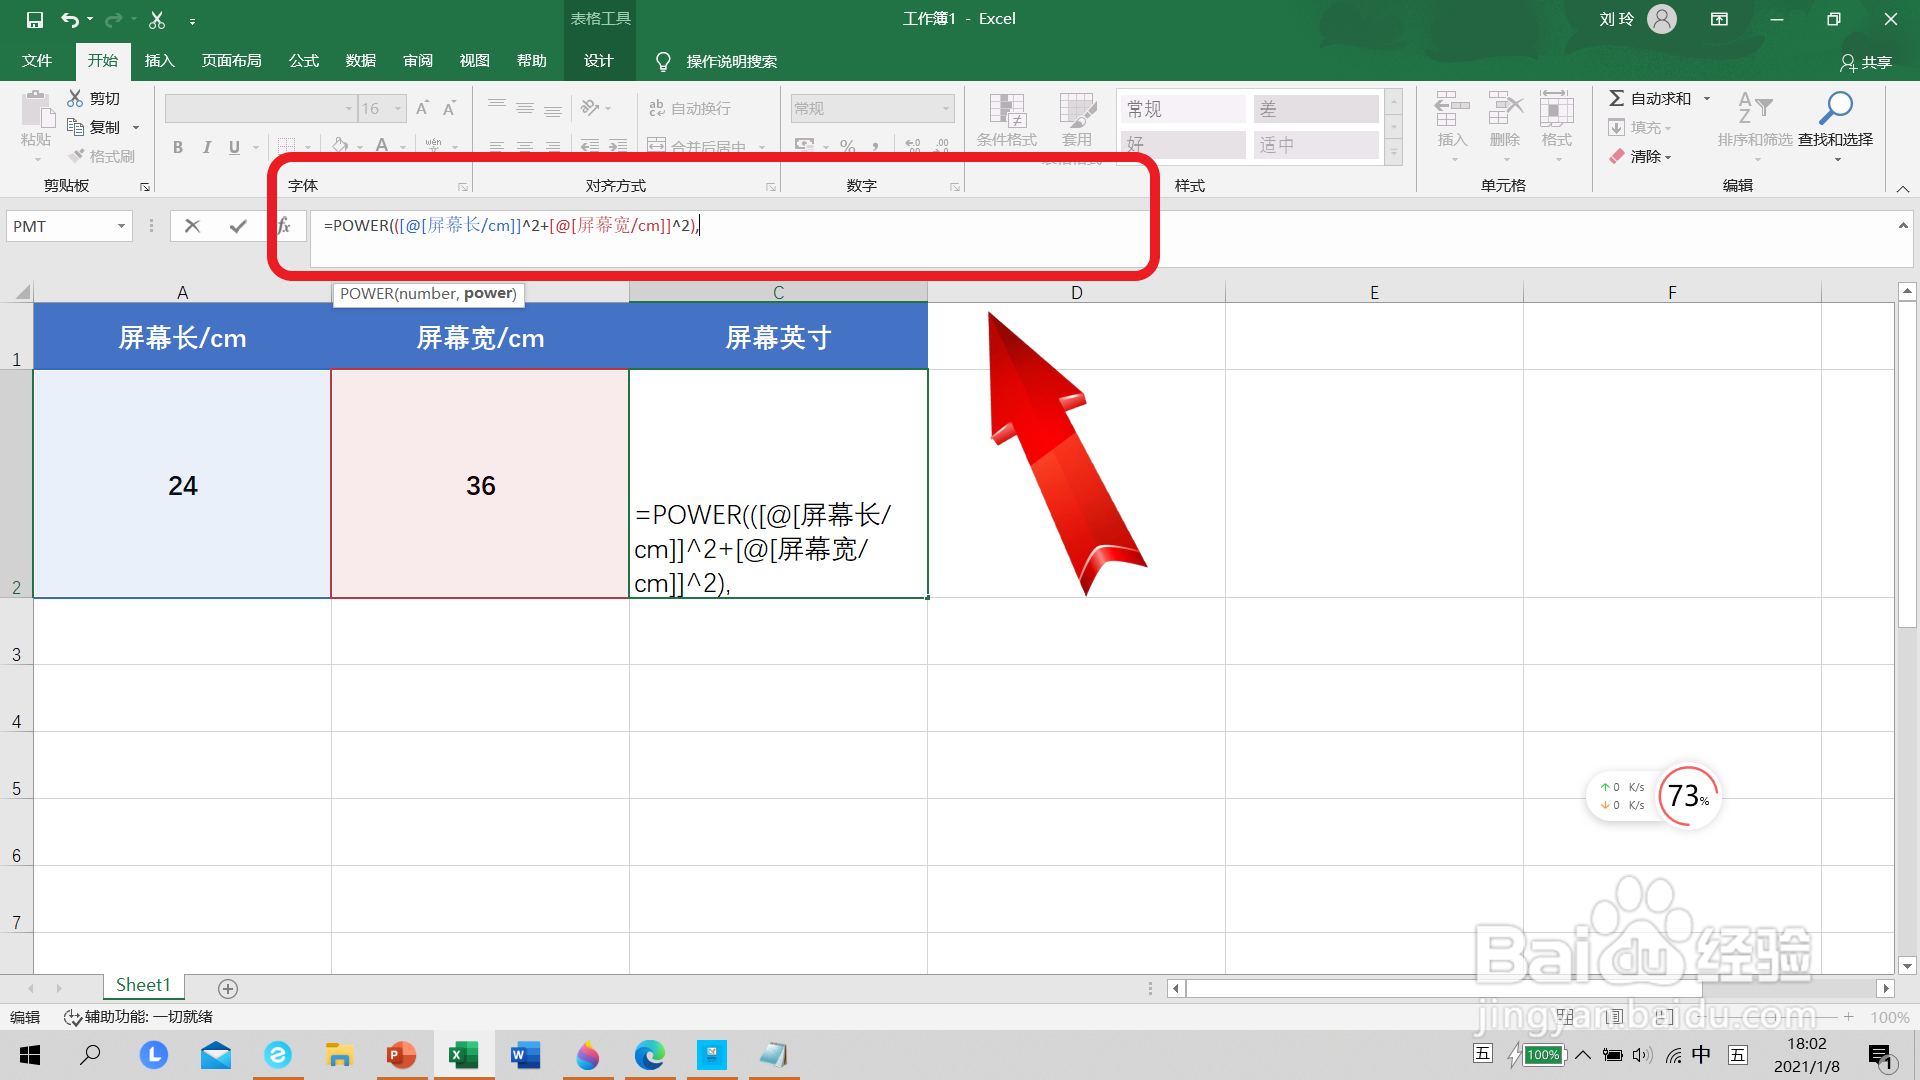Image resolution: width=1920 pixels, height=1080 pixels.
Task: Select the Sheet1 worksheet tab
Action: click(143, 985)
